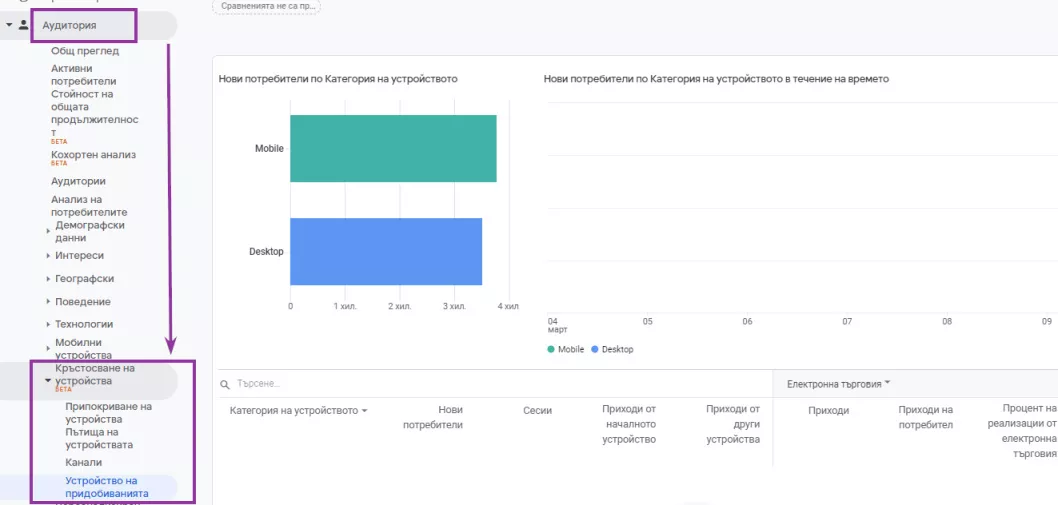The width and height of the screenshot is (1058, 505).
Task: Collapse Кръстосване на устройства section
Action: point(48,381)
